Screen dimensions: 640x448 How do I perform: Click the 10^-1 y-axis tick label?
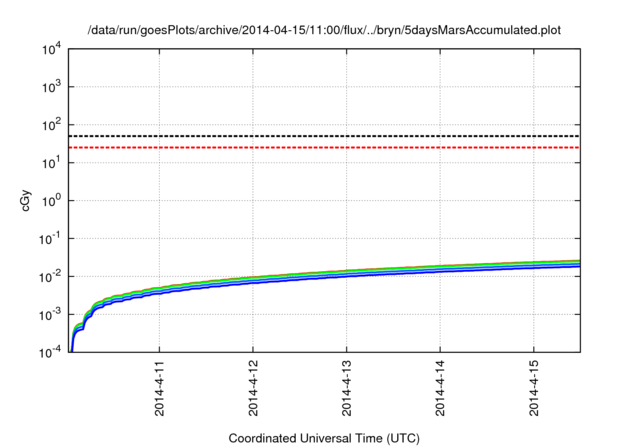[50, 239]
